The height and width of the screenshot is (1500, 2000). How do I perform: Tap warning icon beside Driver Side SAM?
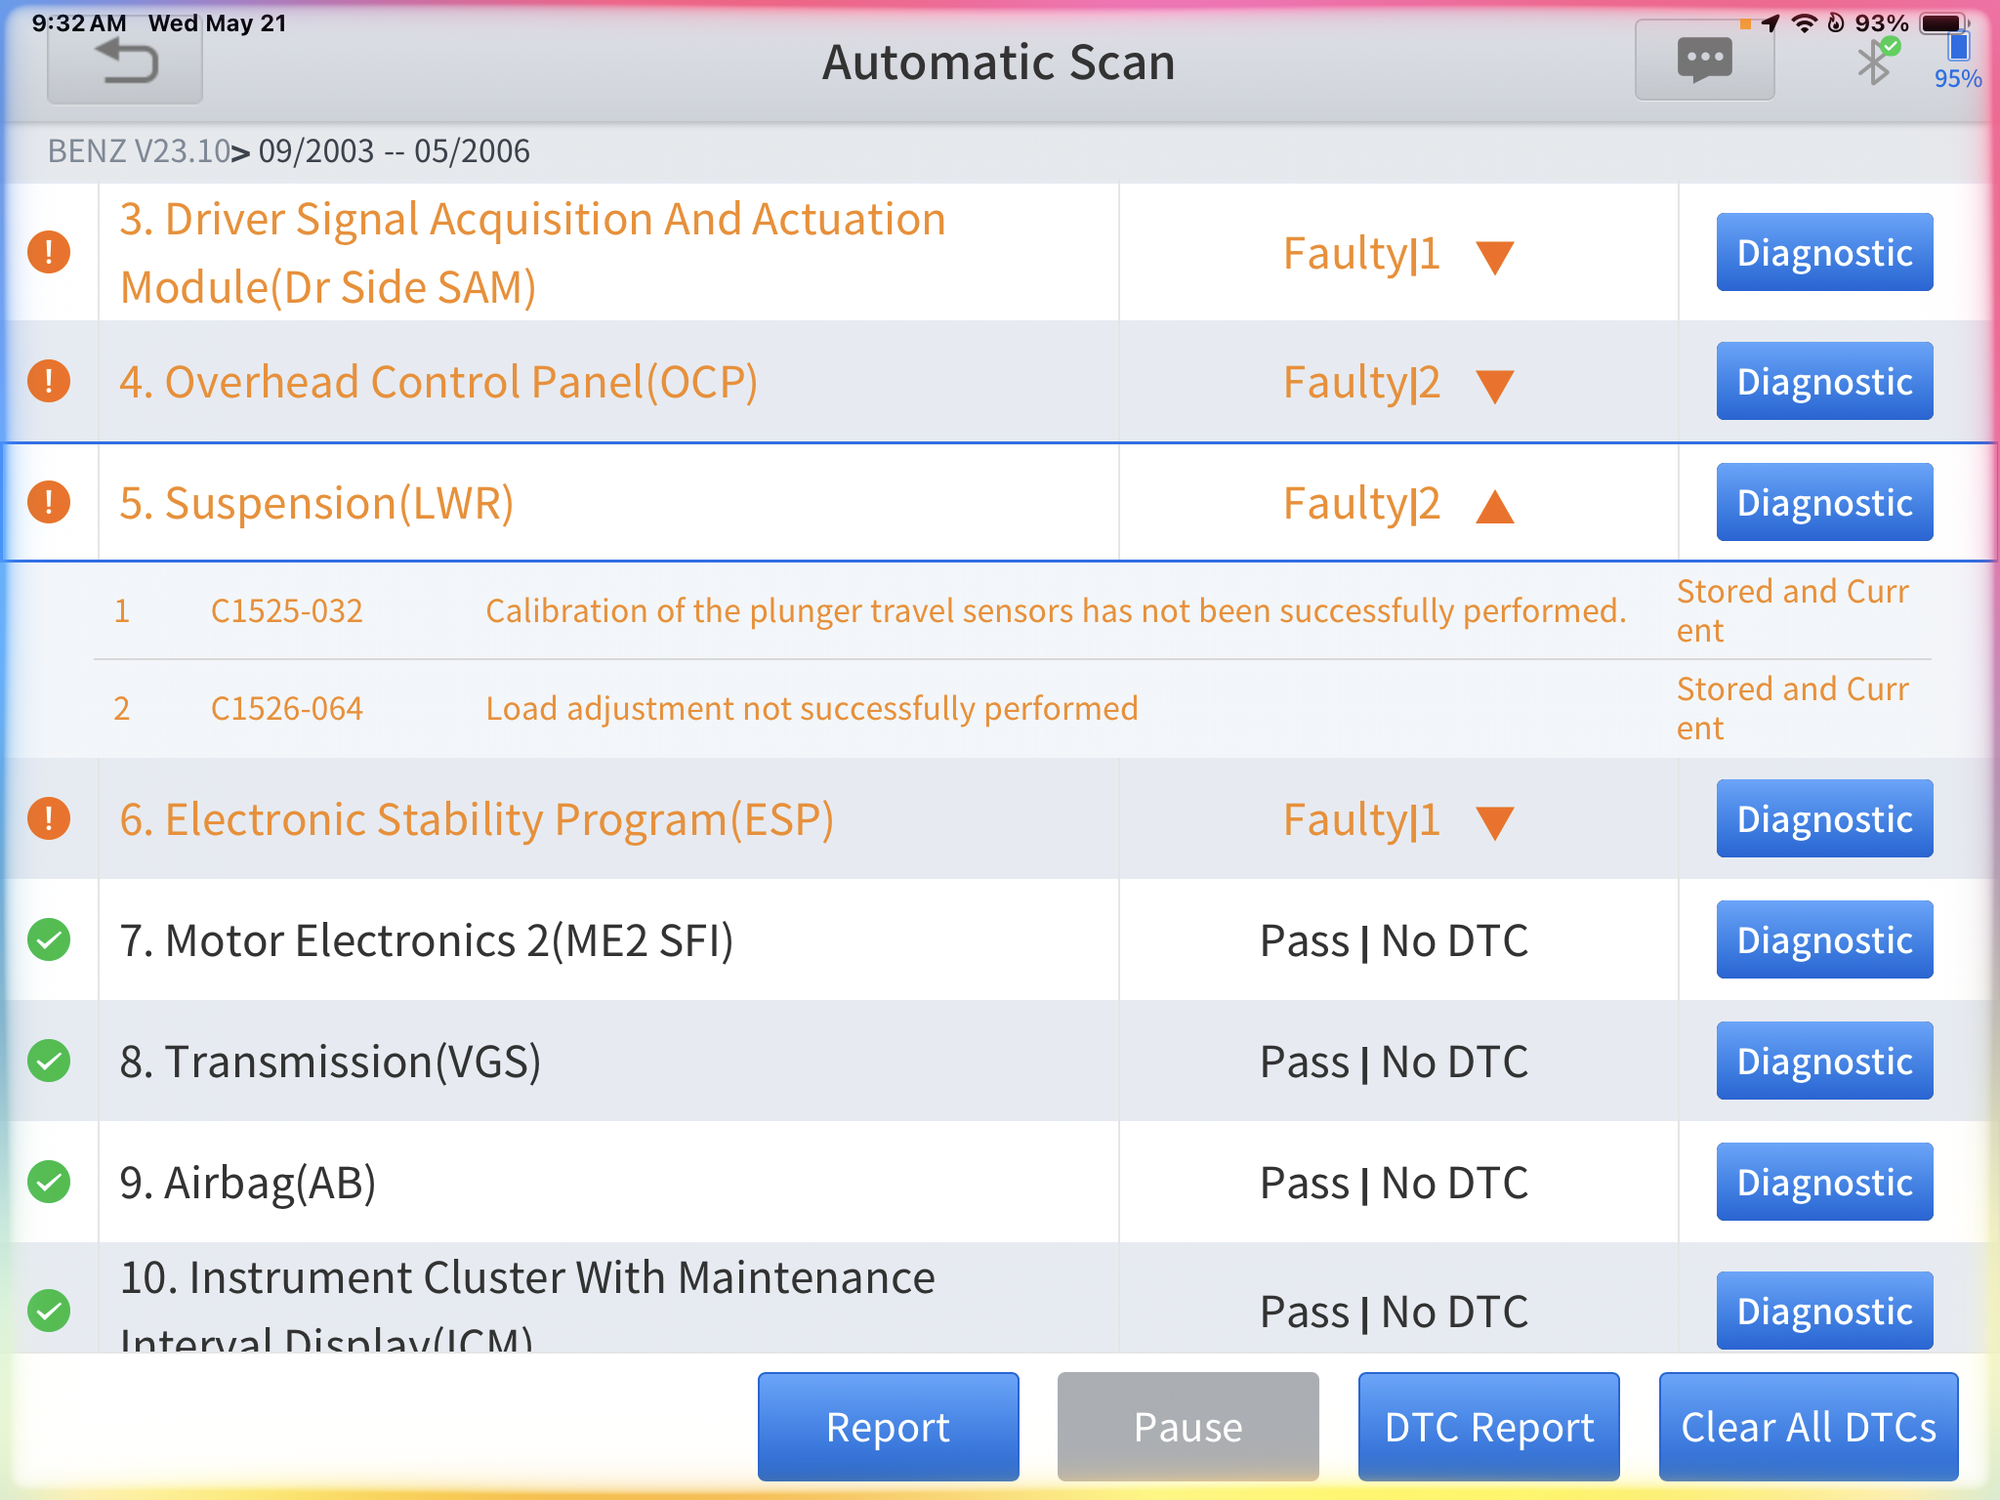49,252
